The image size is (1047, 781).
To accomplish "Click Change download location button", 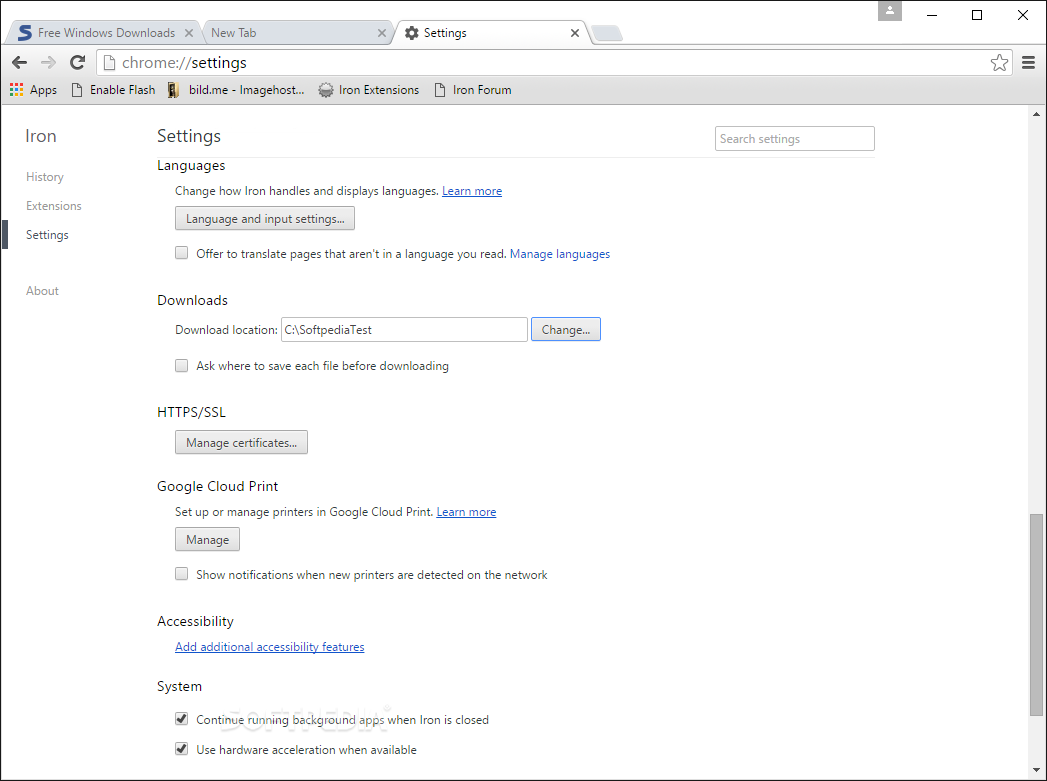I will [566, 330].
